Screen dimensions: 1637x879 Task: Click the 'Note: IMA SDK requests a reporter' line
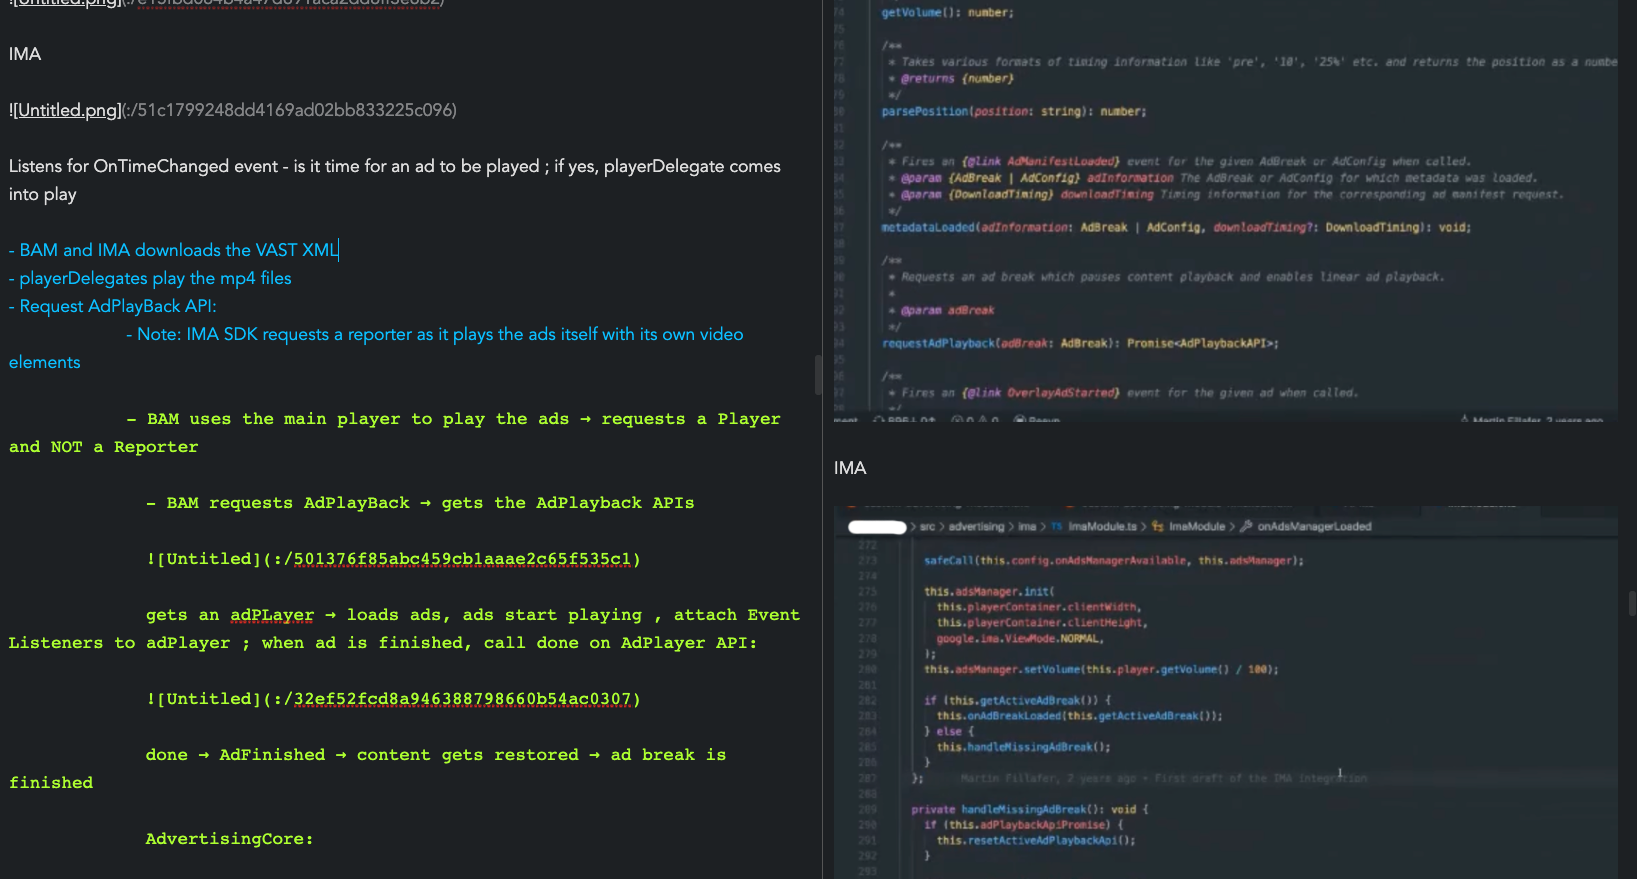[x=376, y=348]
